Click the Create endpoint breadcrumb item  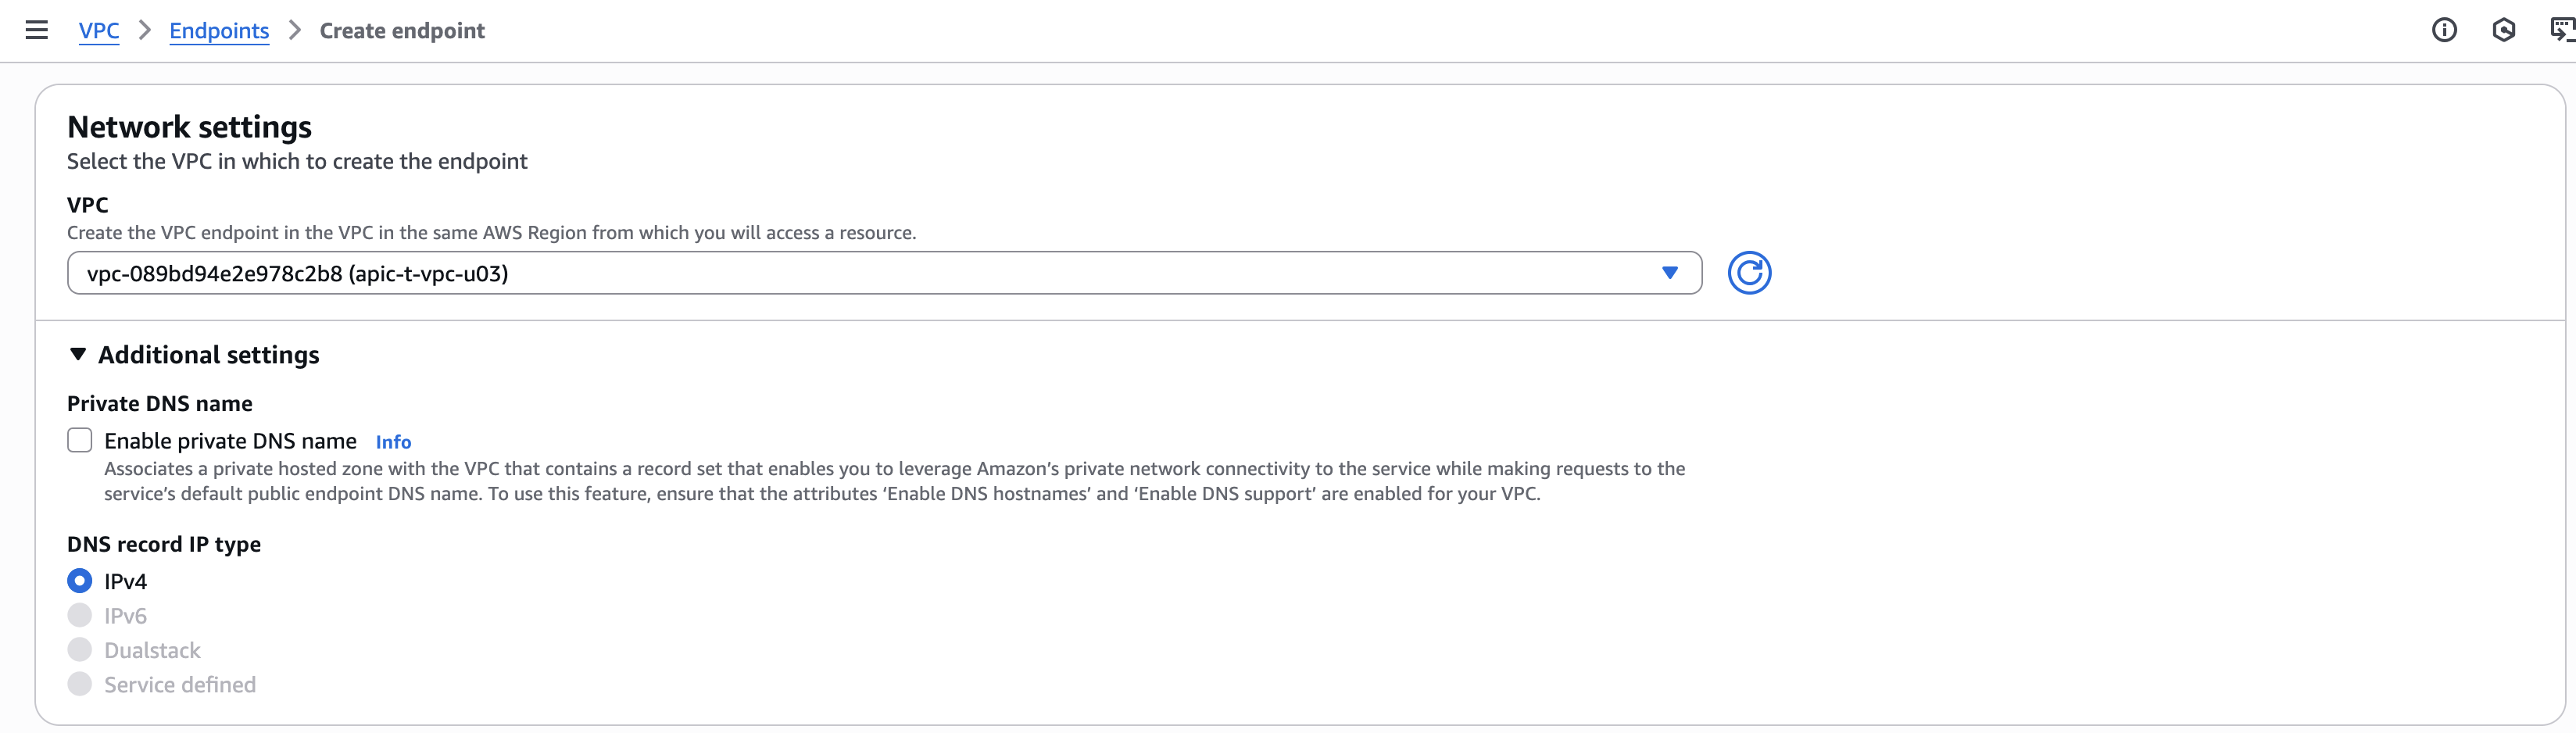pyautogui.click(x=402, y=31)
